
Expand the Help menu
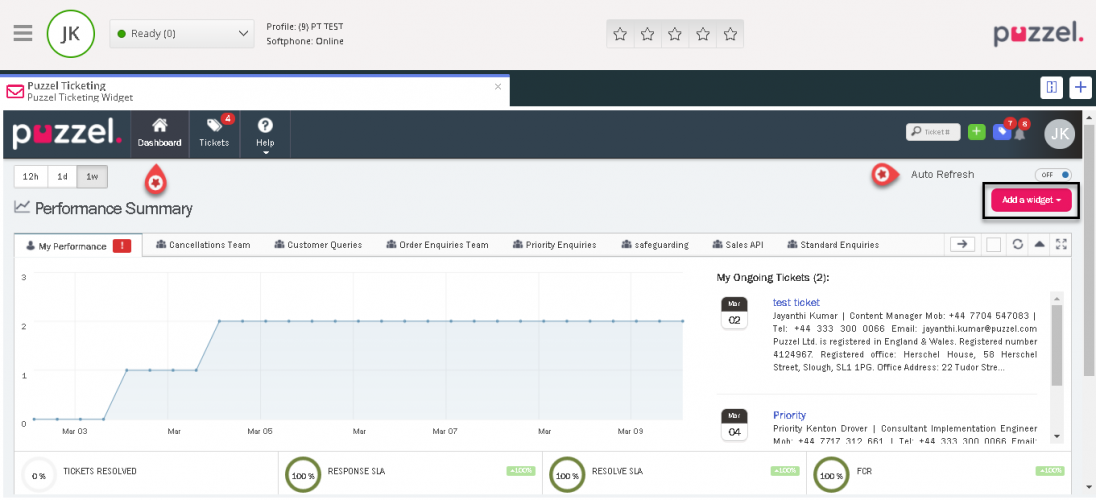click(265, 133)
